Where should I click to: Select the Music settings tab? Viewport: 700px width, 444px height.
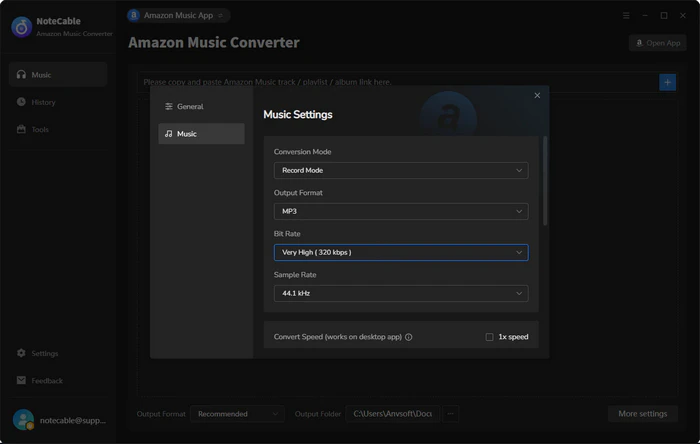(x=201, y=133)
